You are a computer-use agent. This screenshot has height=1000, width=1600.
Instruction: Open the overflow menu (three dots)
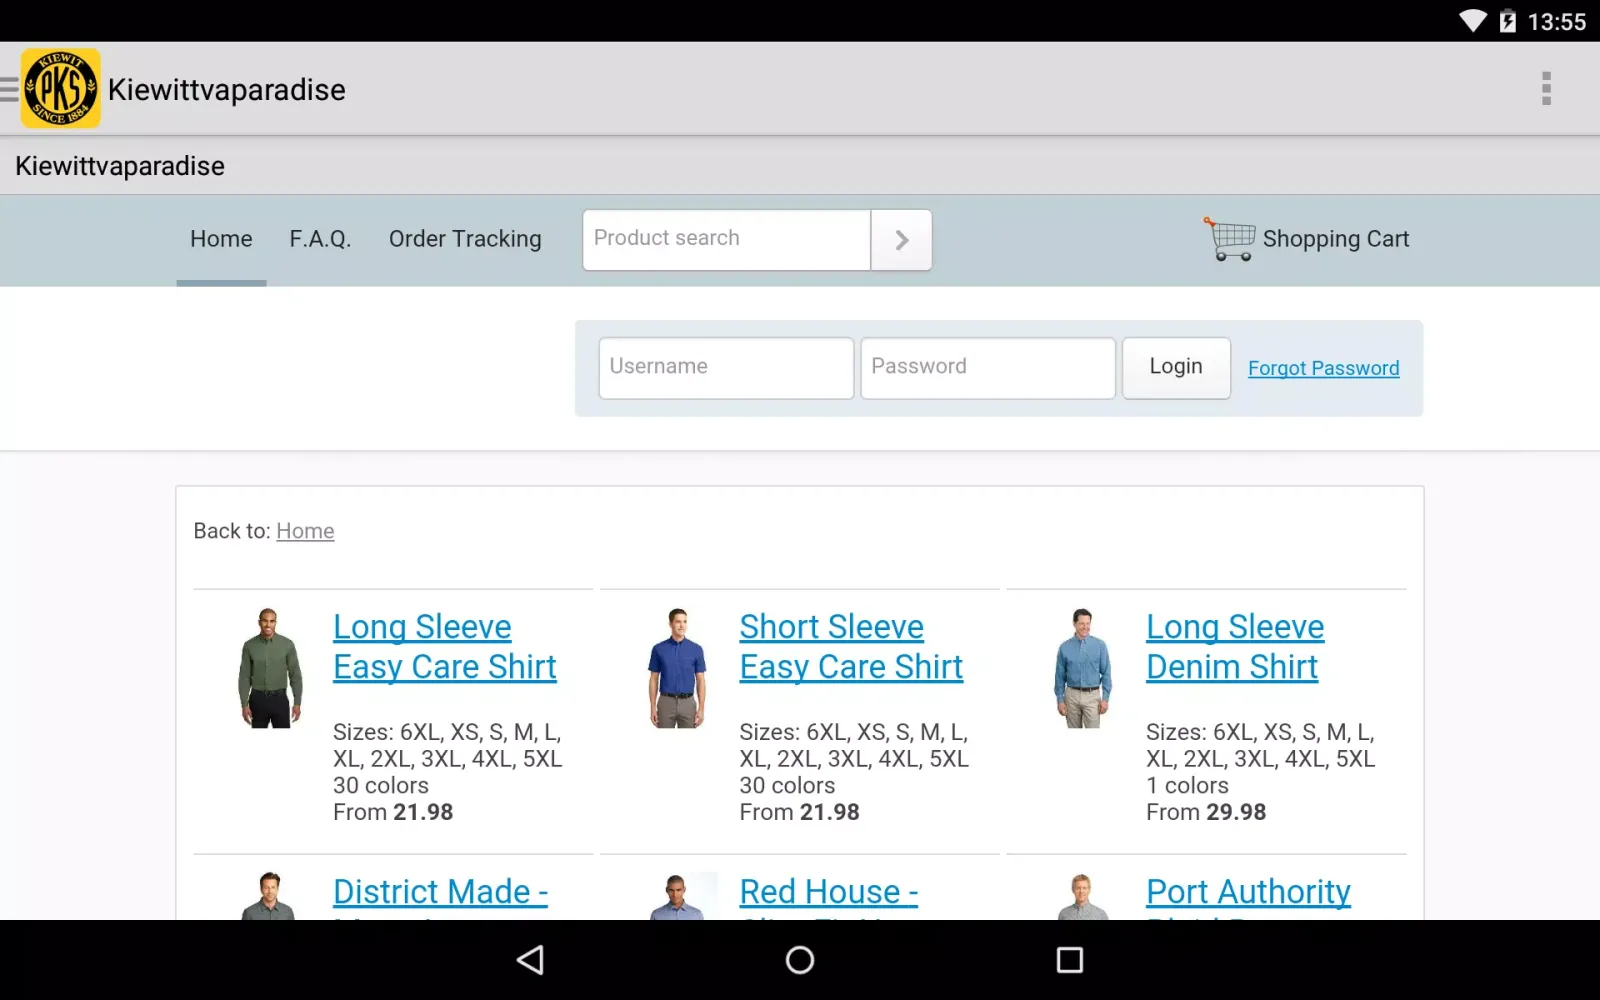click(x=1547, y=88)
